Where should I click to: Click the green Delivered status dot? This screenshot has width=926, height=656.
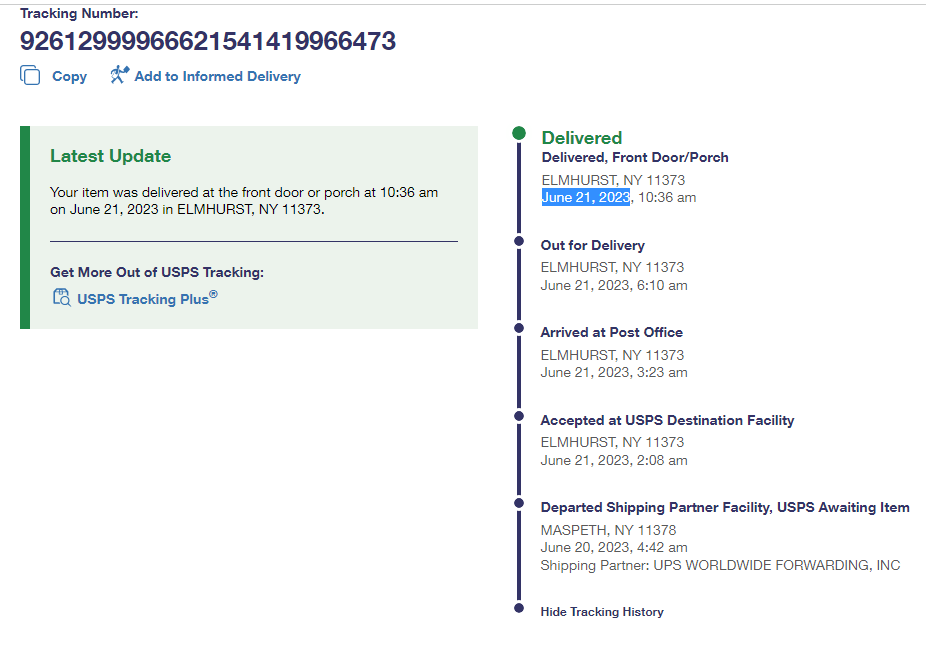pyautogui.click(x=518, y=133)
